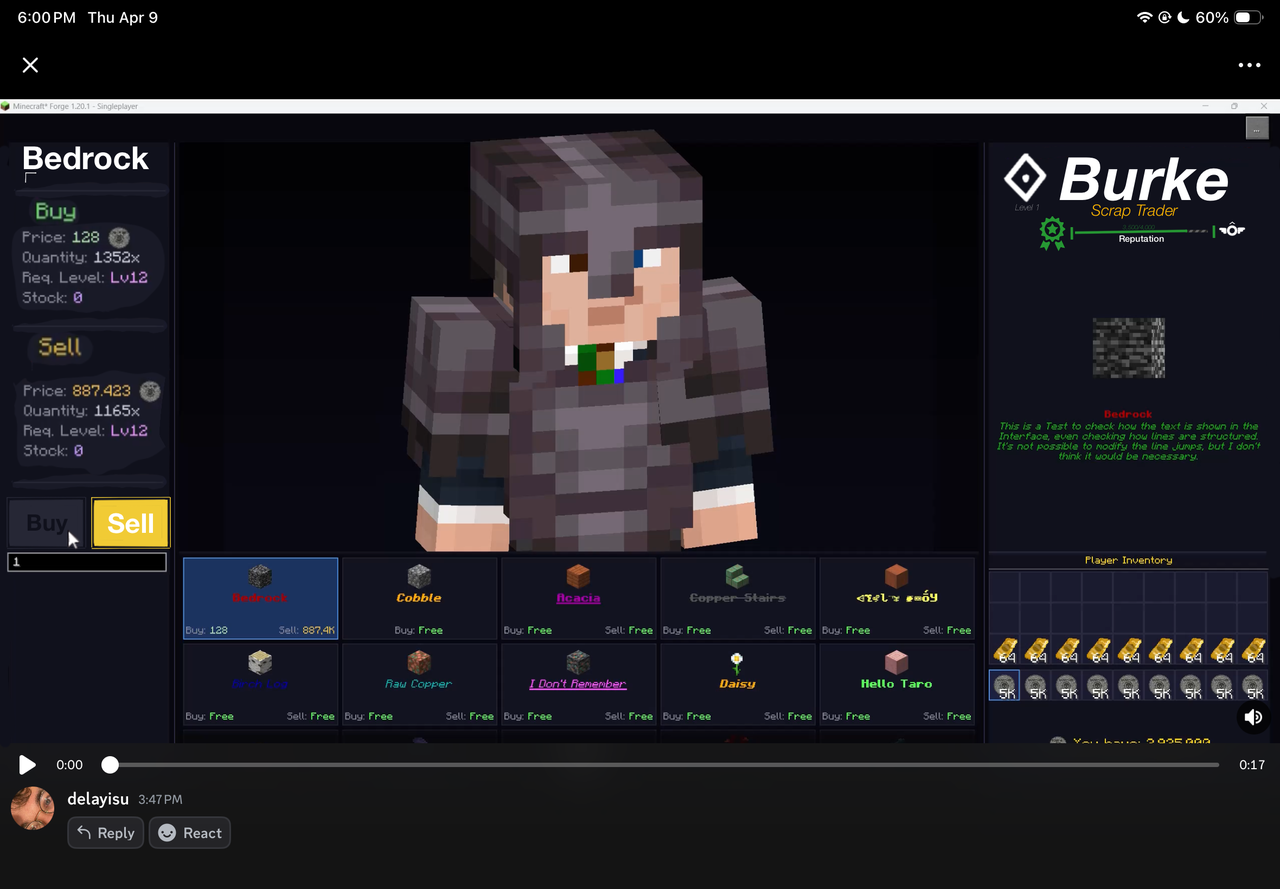Click the small gray ellipsis button above Burke
Image resolution: width=1280 pixels, height=889 pixels.
(x=1256, y=128)
